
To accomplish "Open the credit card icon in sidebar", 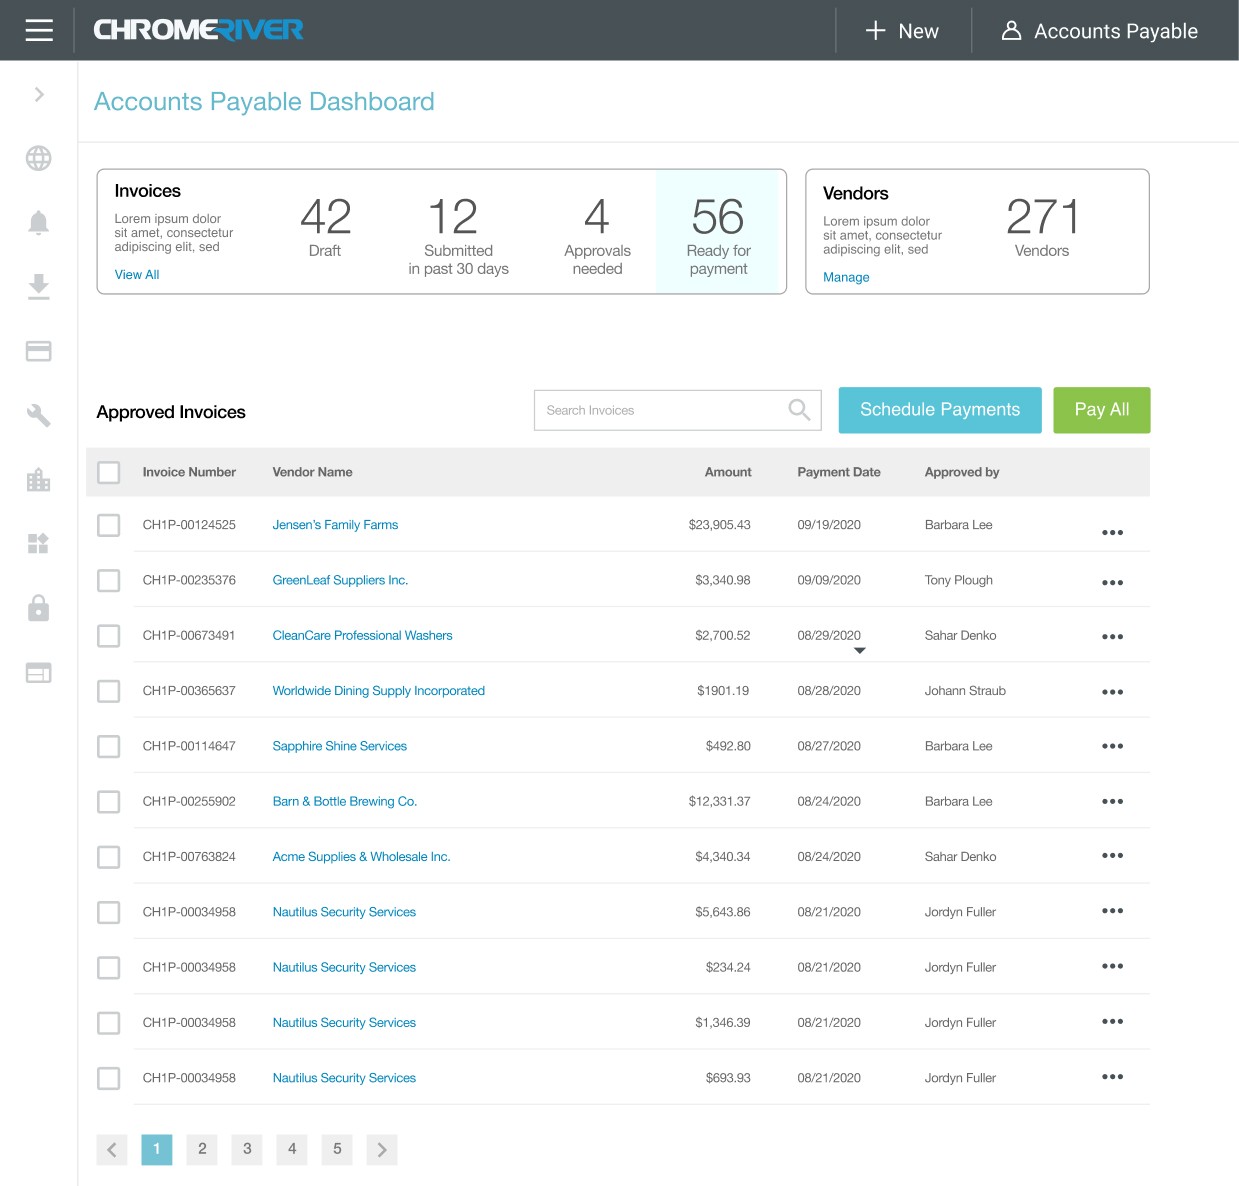I will click(x=39, y=351).
